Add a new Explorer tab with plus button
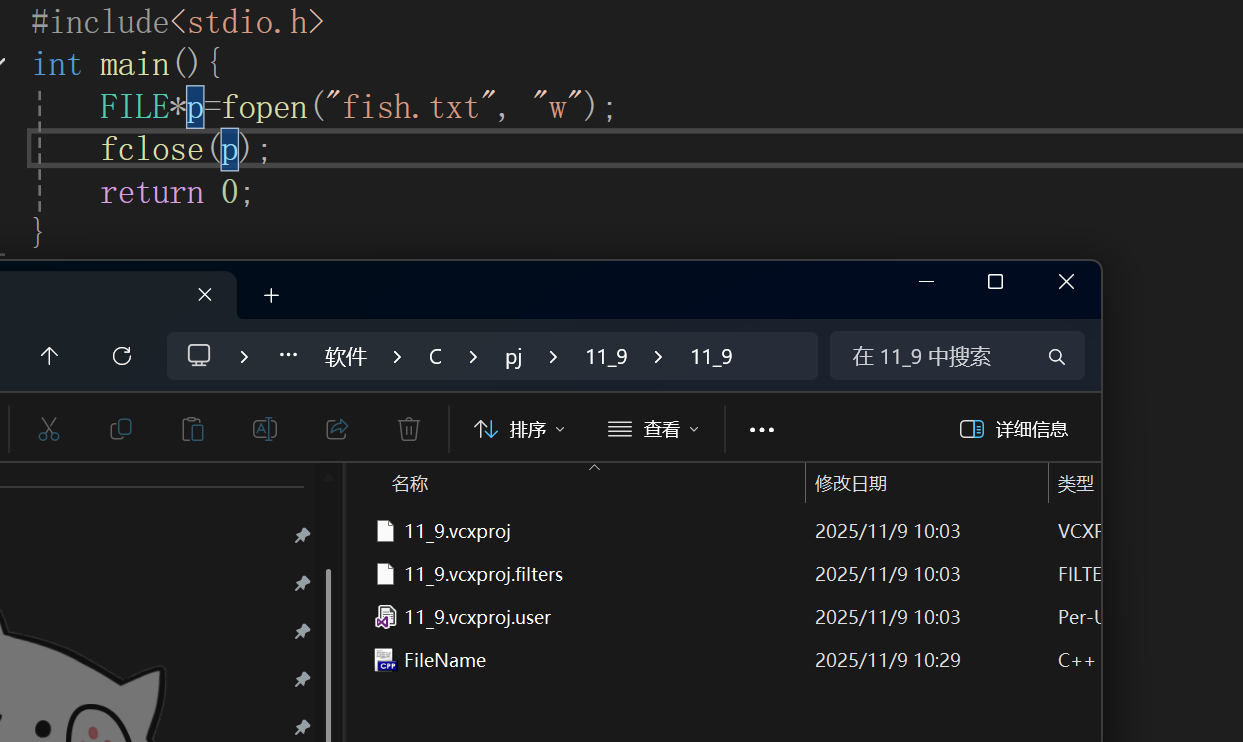This screenshot has height=742, width=1243. pyautogui.click(x=271, y=295)
